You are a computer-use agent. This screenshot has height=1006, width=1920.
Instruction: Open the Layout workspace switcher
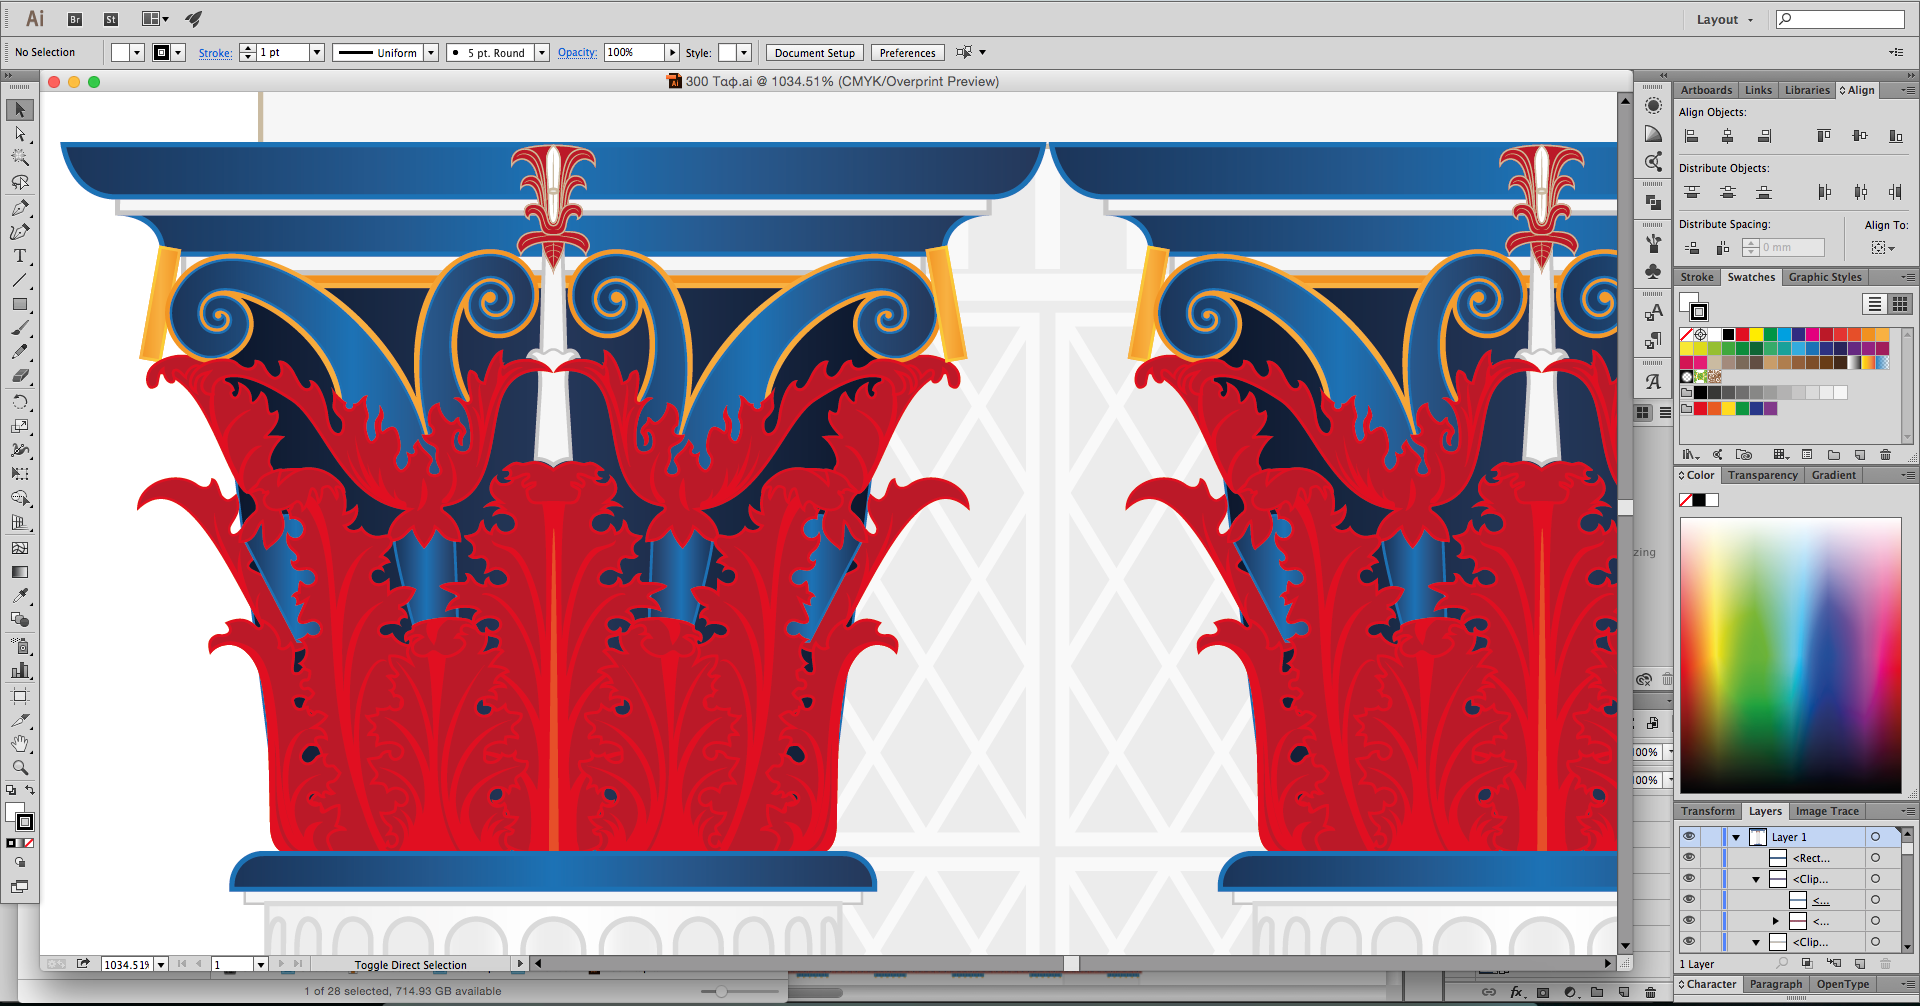click(1725, 20)
